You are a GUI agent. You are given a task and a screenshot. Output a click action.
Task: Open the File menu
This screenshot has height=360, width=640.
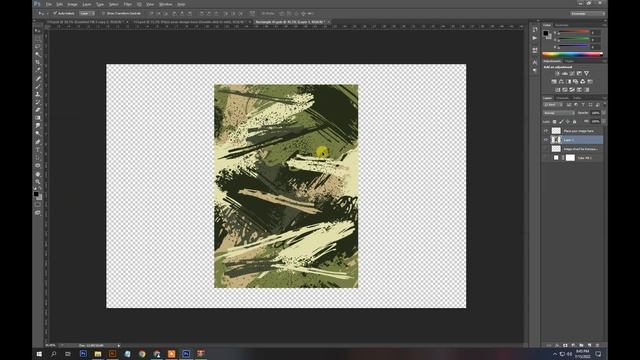click(49, 4)
